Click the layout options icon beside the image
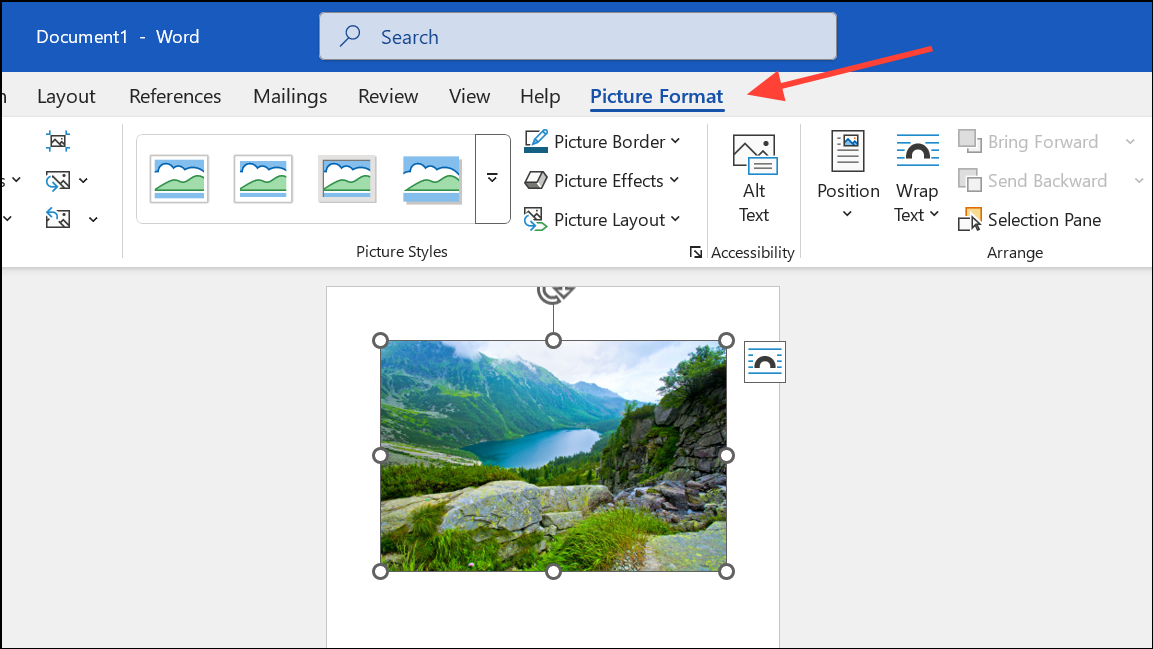Viewport: 1153px width, 649px height. click(764, 362)
